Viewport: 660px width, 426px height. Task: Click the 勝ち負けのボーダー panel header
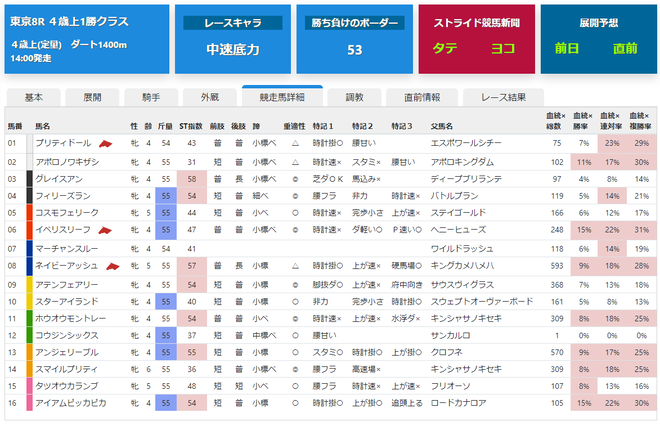pyautogui.click(x=354, y=23)
